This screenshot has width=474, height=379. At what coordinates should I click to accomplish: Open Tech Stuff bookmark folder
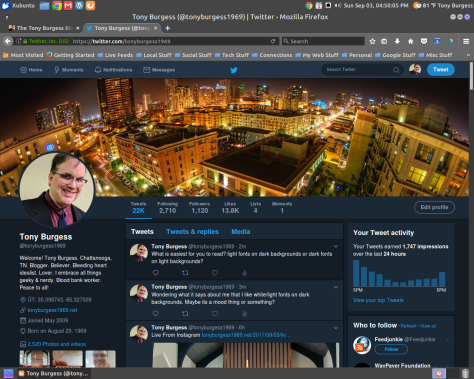point(232,55)
